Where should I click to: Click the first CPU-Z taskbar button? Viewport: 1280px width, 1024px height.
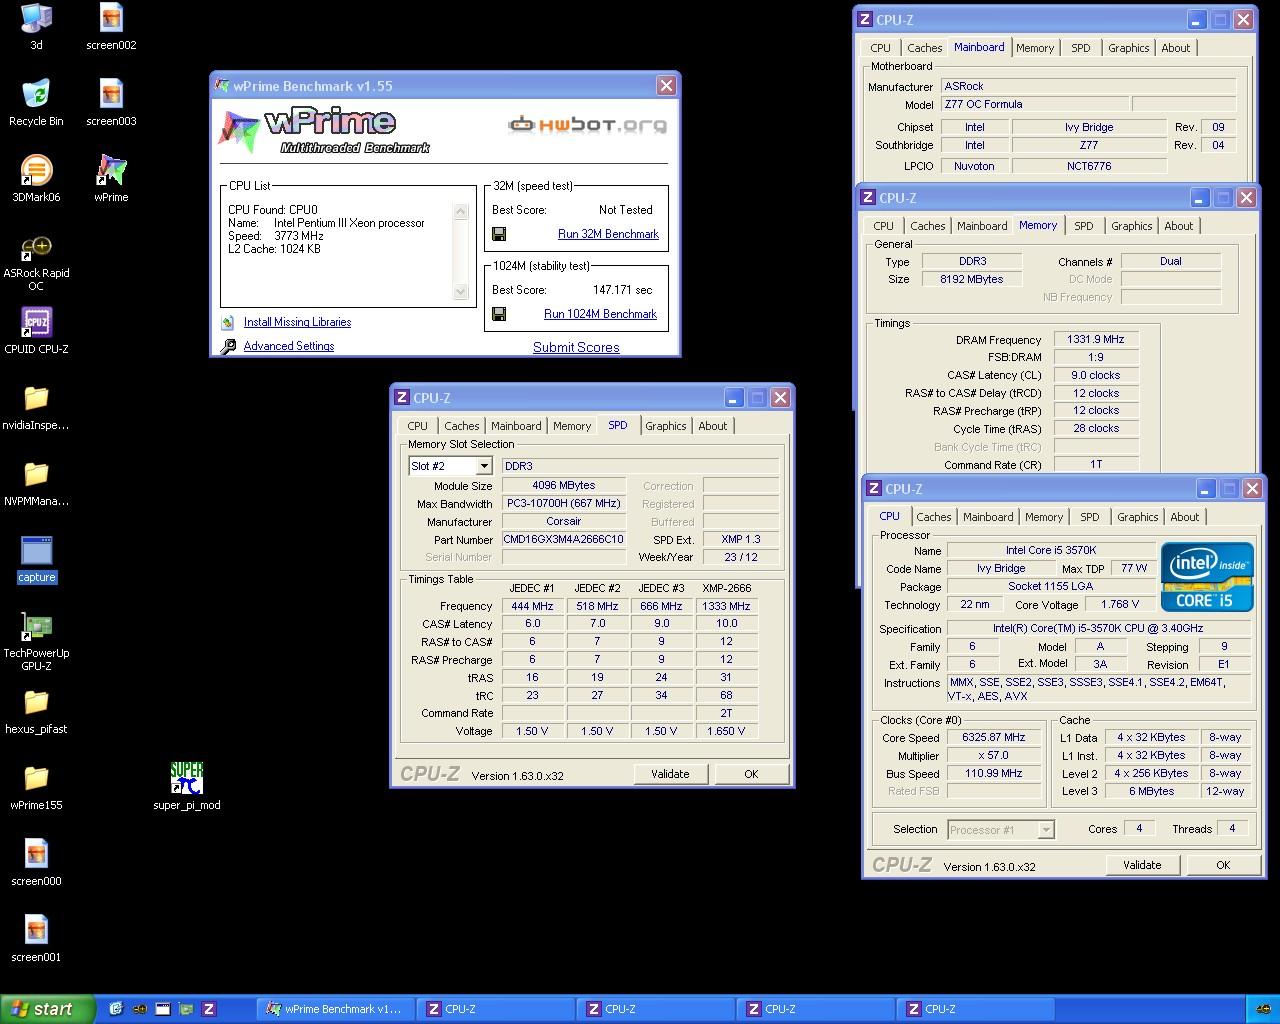coord(494,1009)
